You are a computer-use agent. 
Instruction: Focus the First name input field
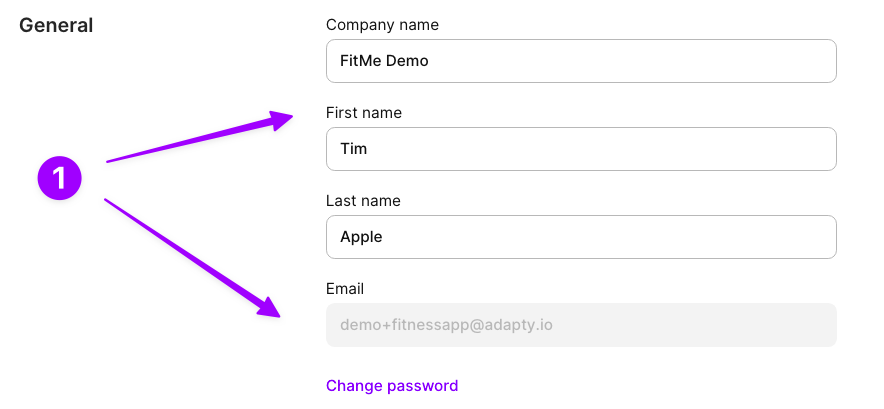coord(581,149)
